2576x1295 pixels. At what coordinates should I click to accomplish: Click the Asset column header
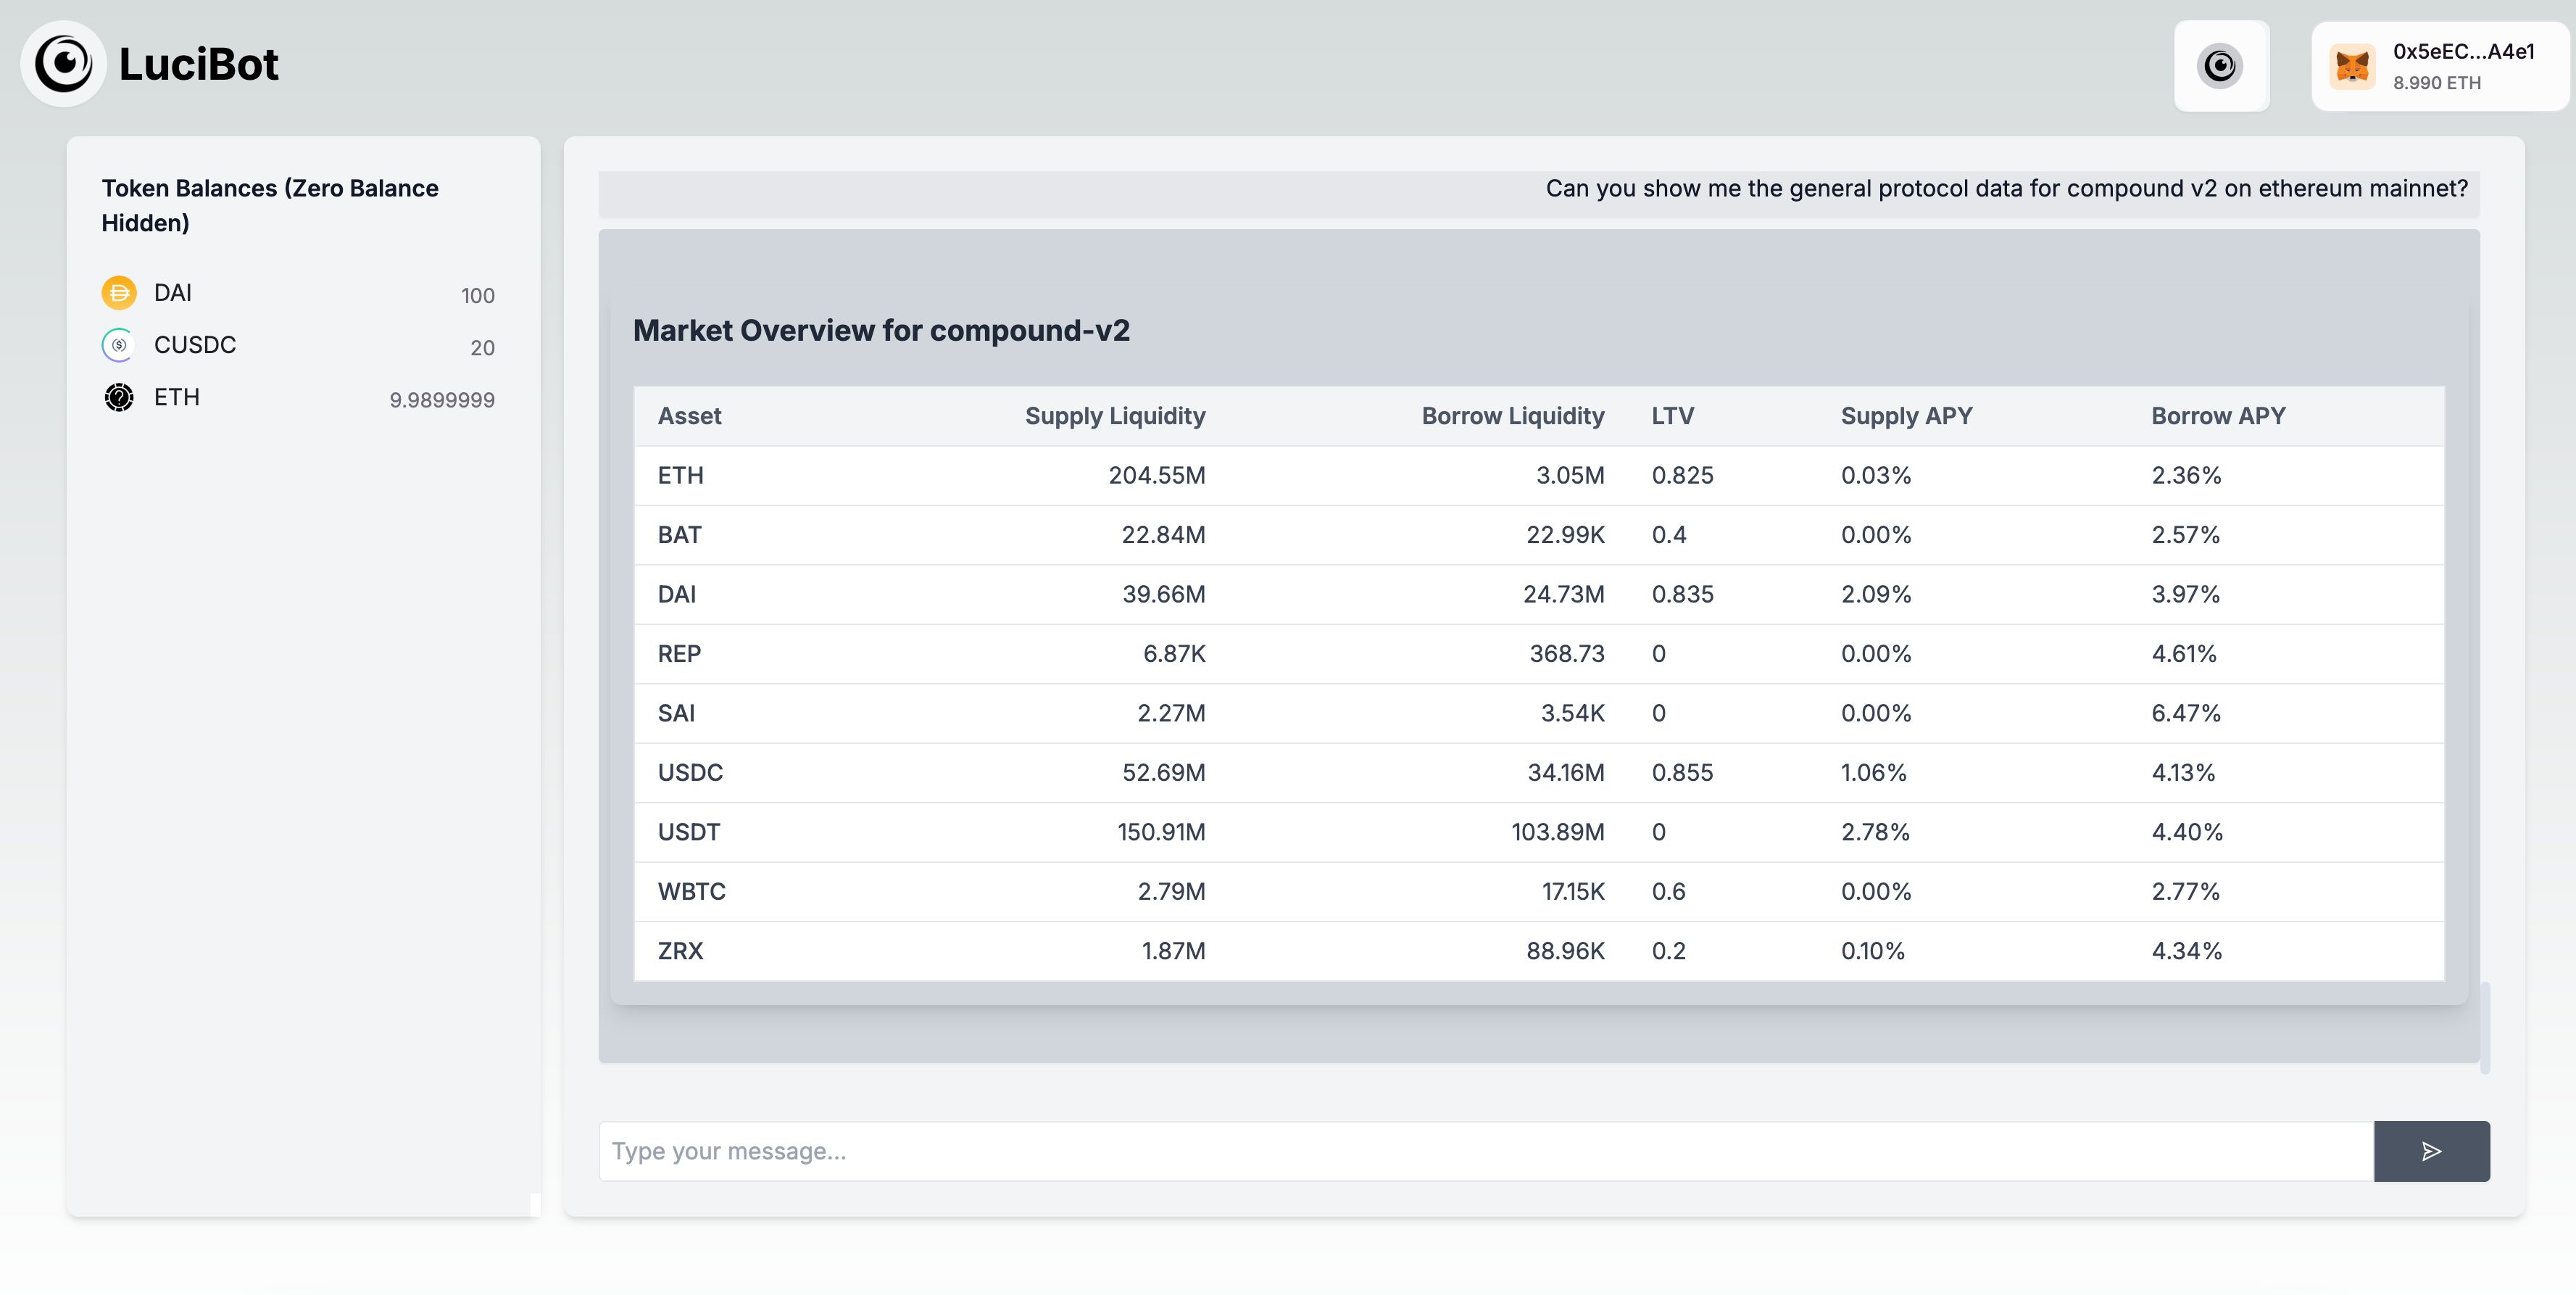tap(689, 416)
